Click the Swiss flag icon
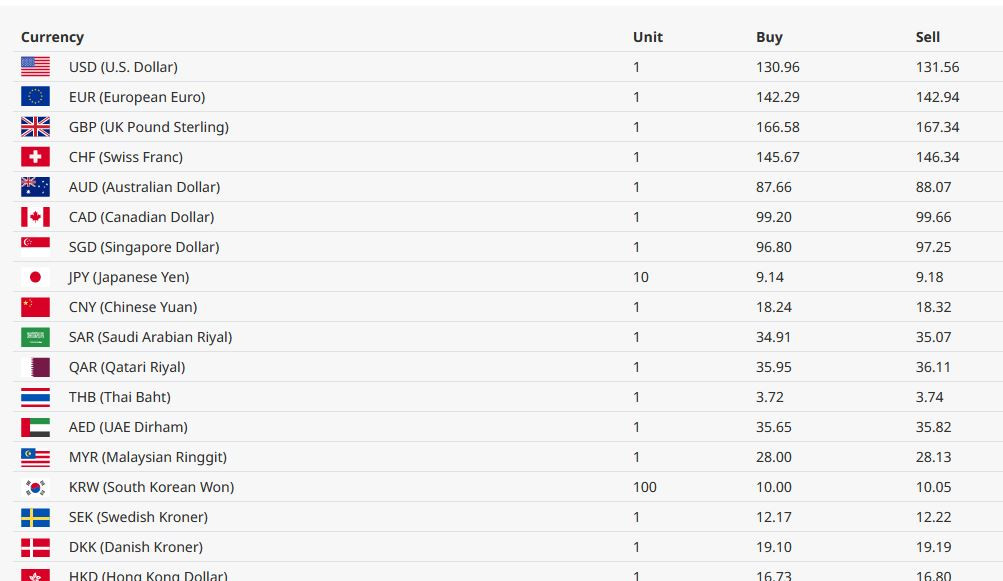Screen dimensions: 1003x581 tap(35, 157)
